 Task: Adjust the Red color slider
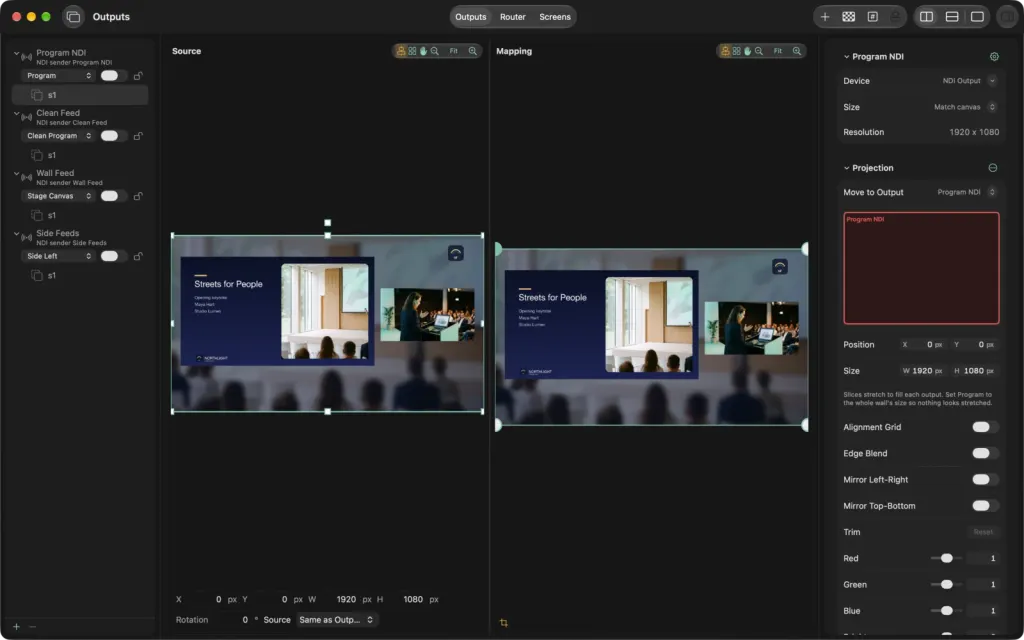pos(946,558)
